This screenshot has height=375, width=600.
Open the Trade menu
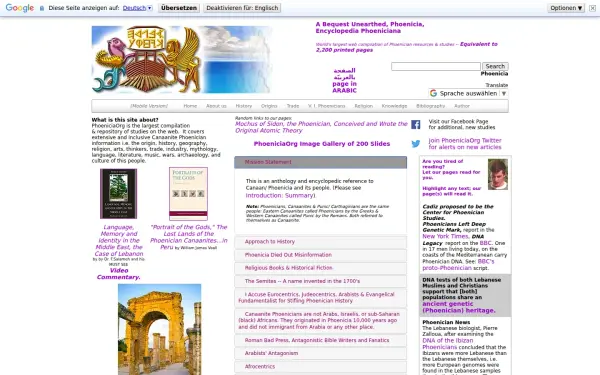(x=293, y=106)
